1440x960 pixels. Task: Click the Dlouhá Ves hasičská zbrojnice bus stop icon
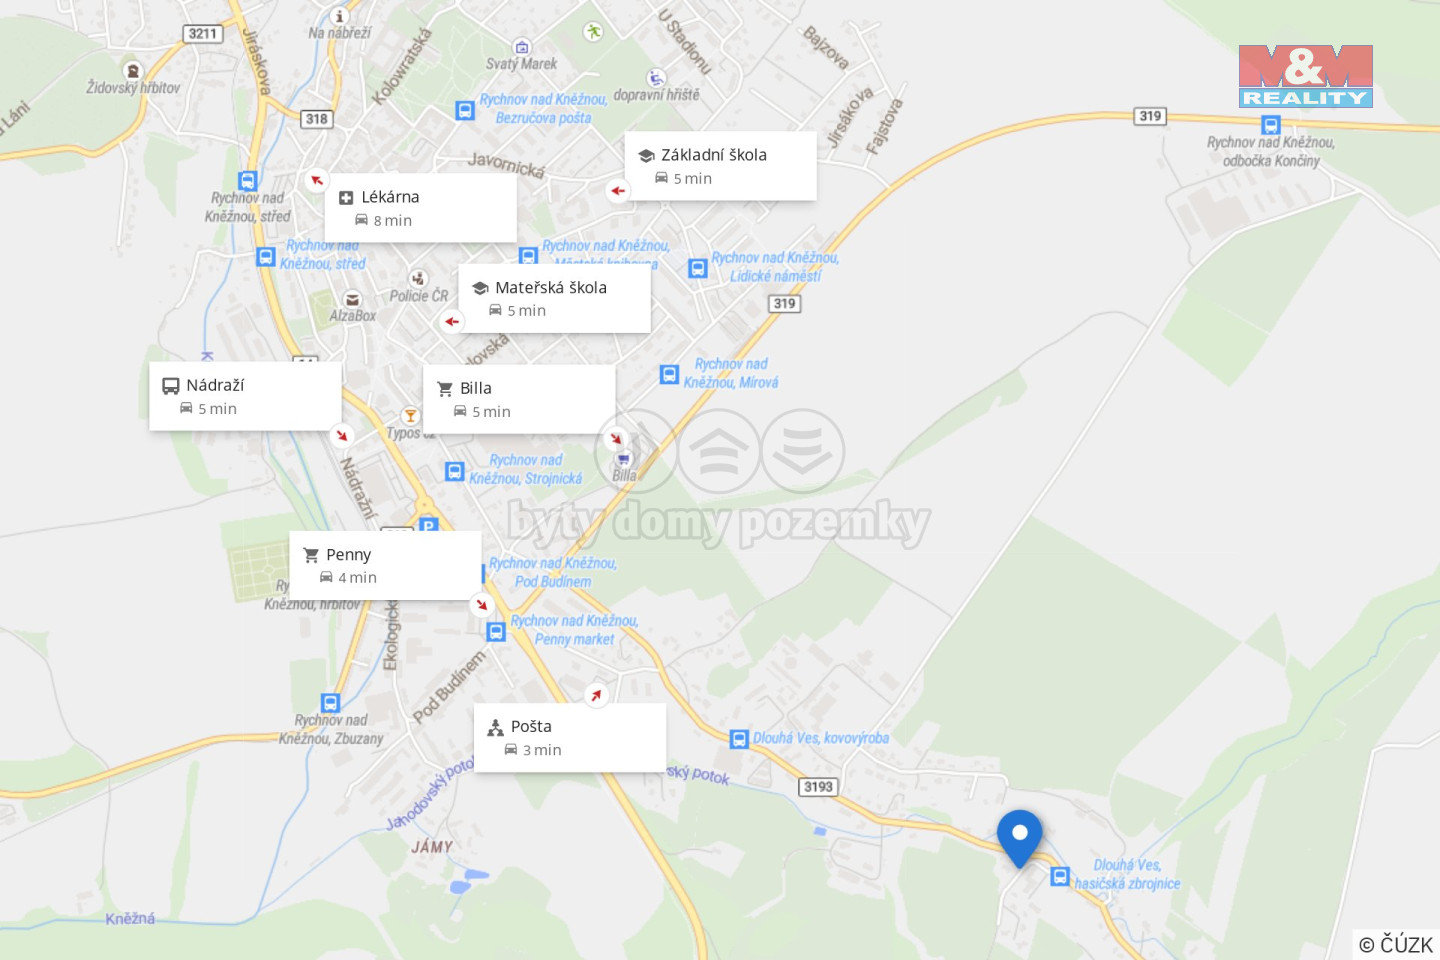tap(1060, 877)
